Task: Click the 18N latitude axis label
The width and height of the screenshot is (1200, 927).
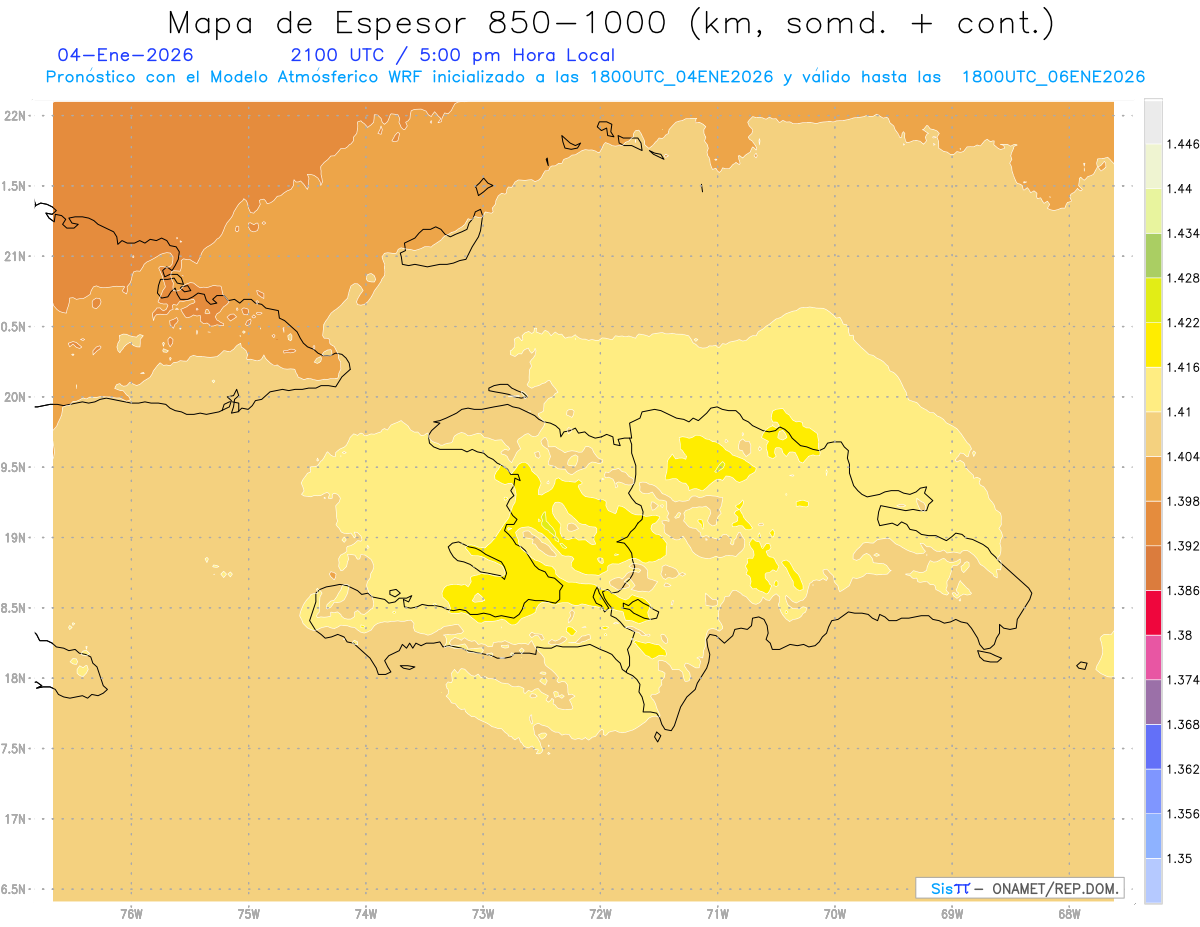Action: point(15,678)
